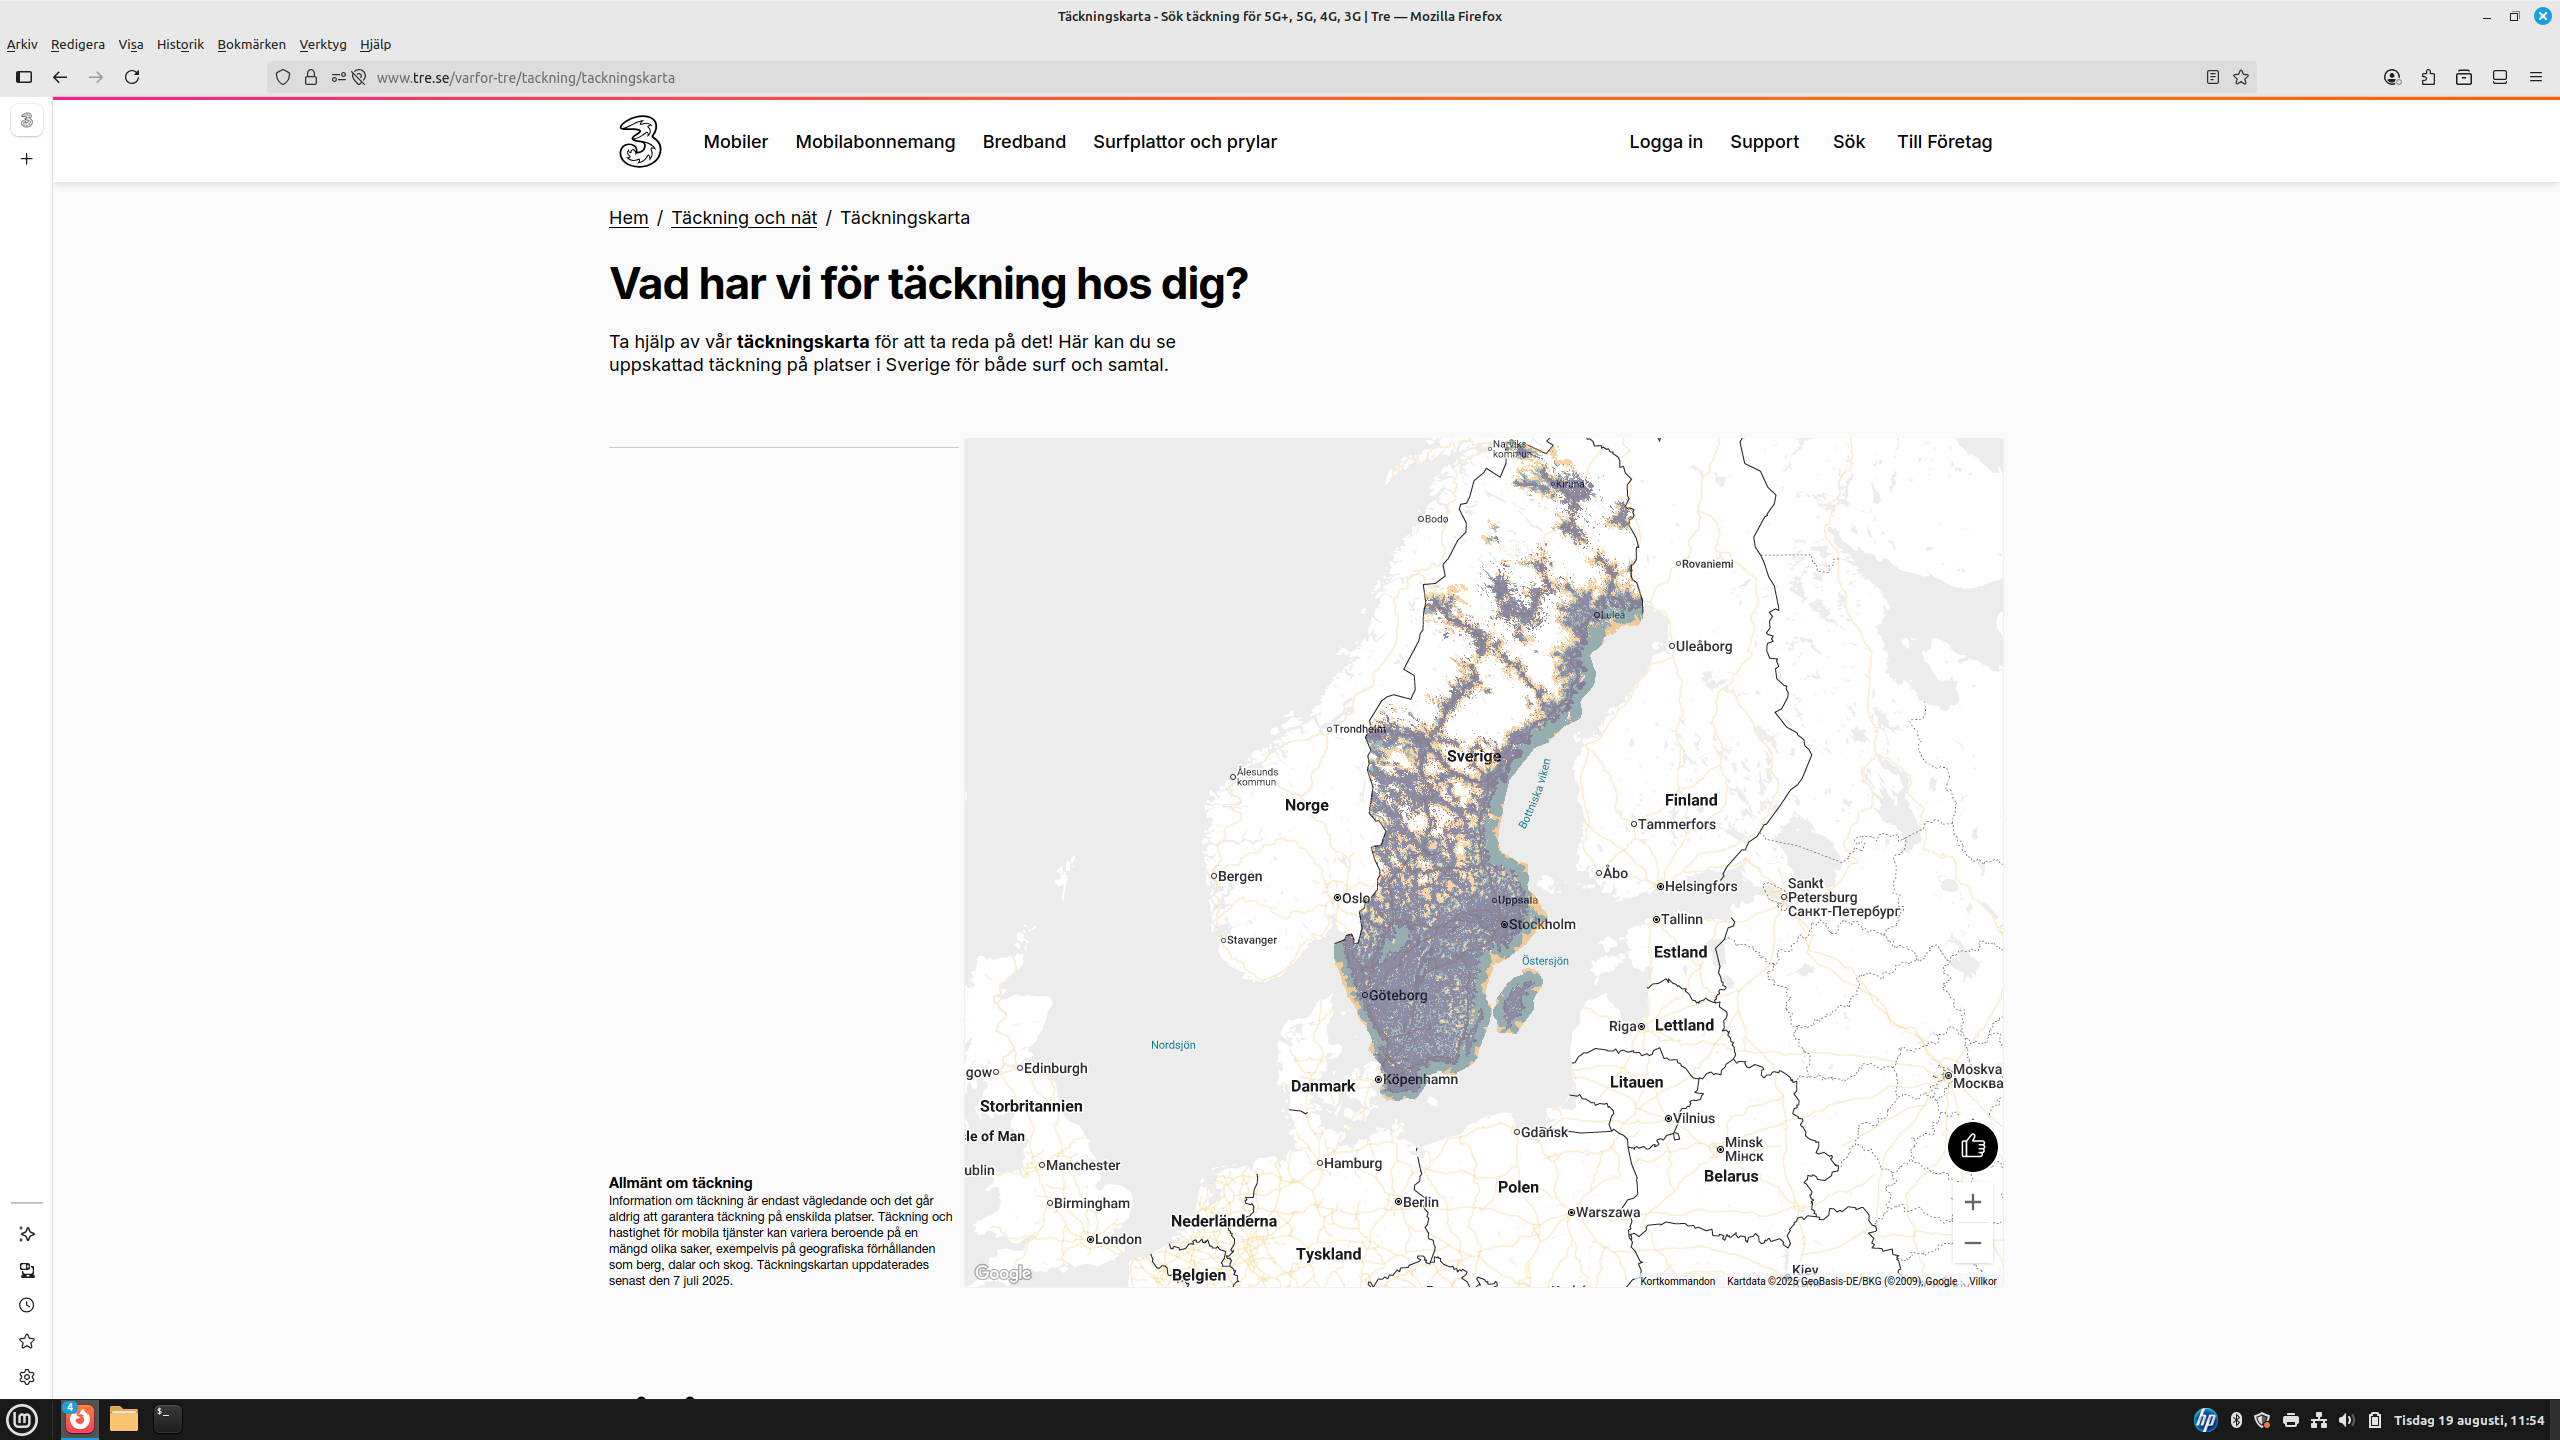The height and width of the screenshot is (1440, 2560).
Task: Open the Linux Mint start menu
Action: click(22, 1419)
